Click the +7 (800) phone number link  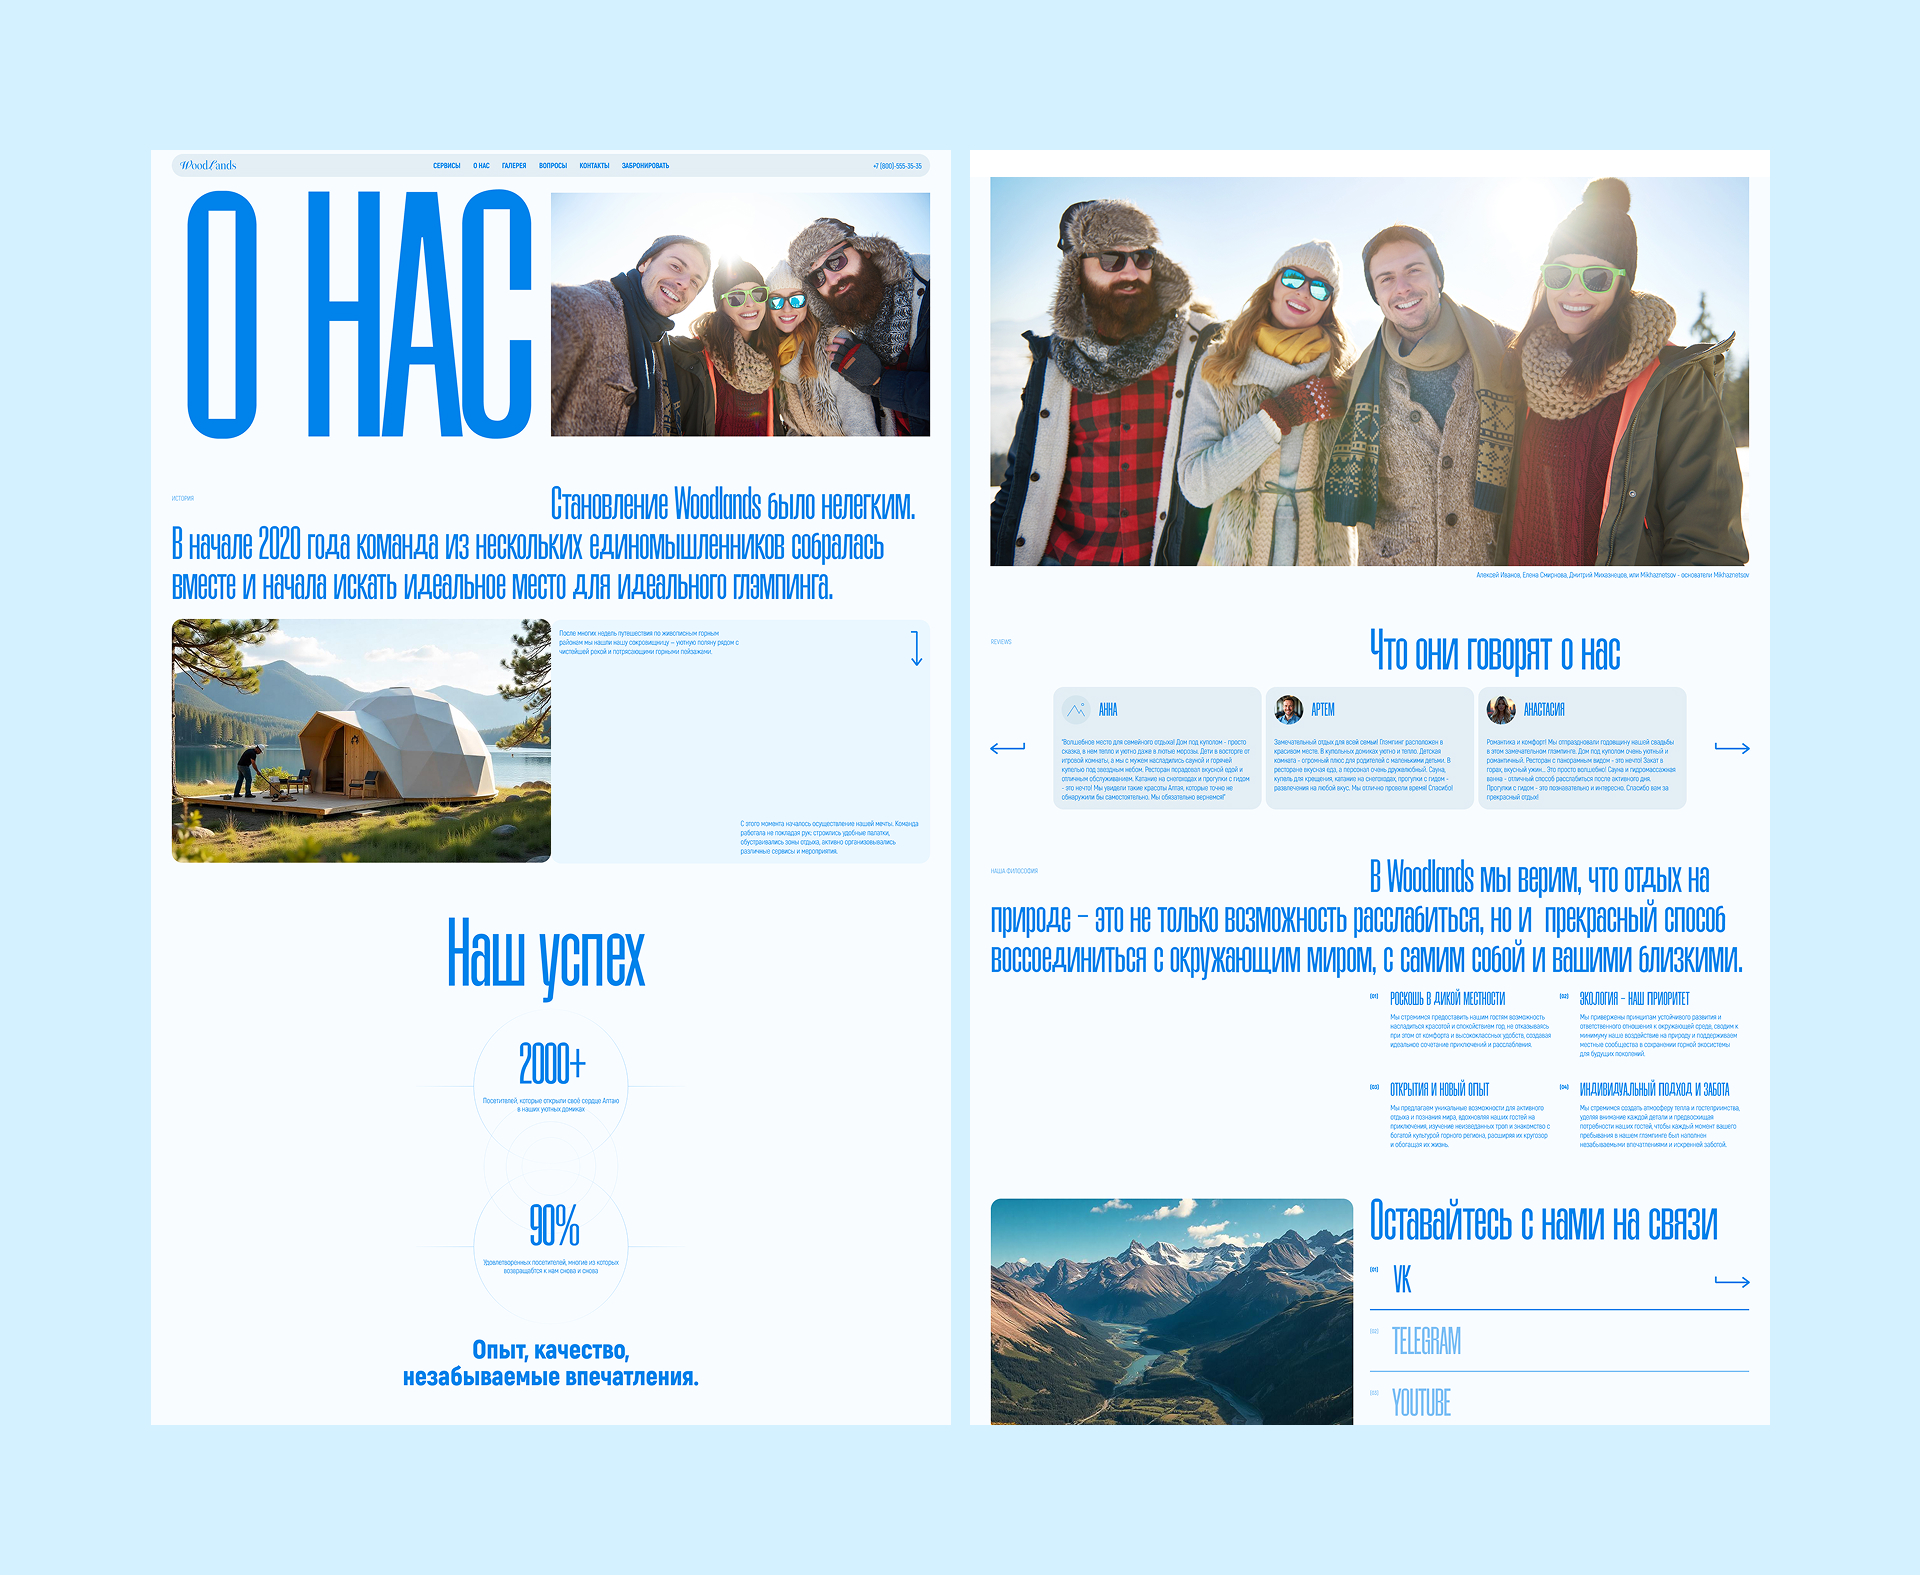(x=897, y=166)
